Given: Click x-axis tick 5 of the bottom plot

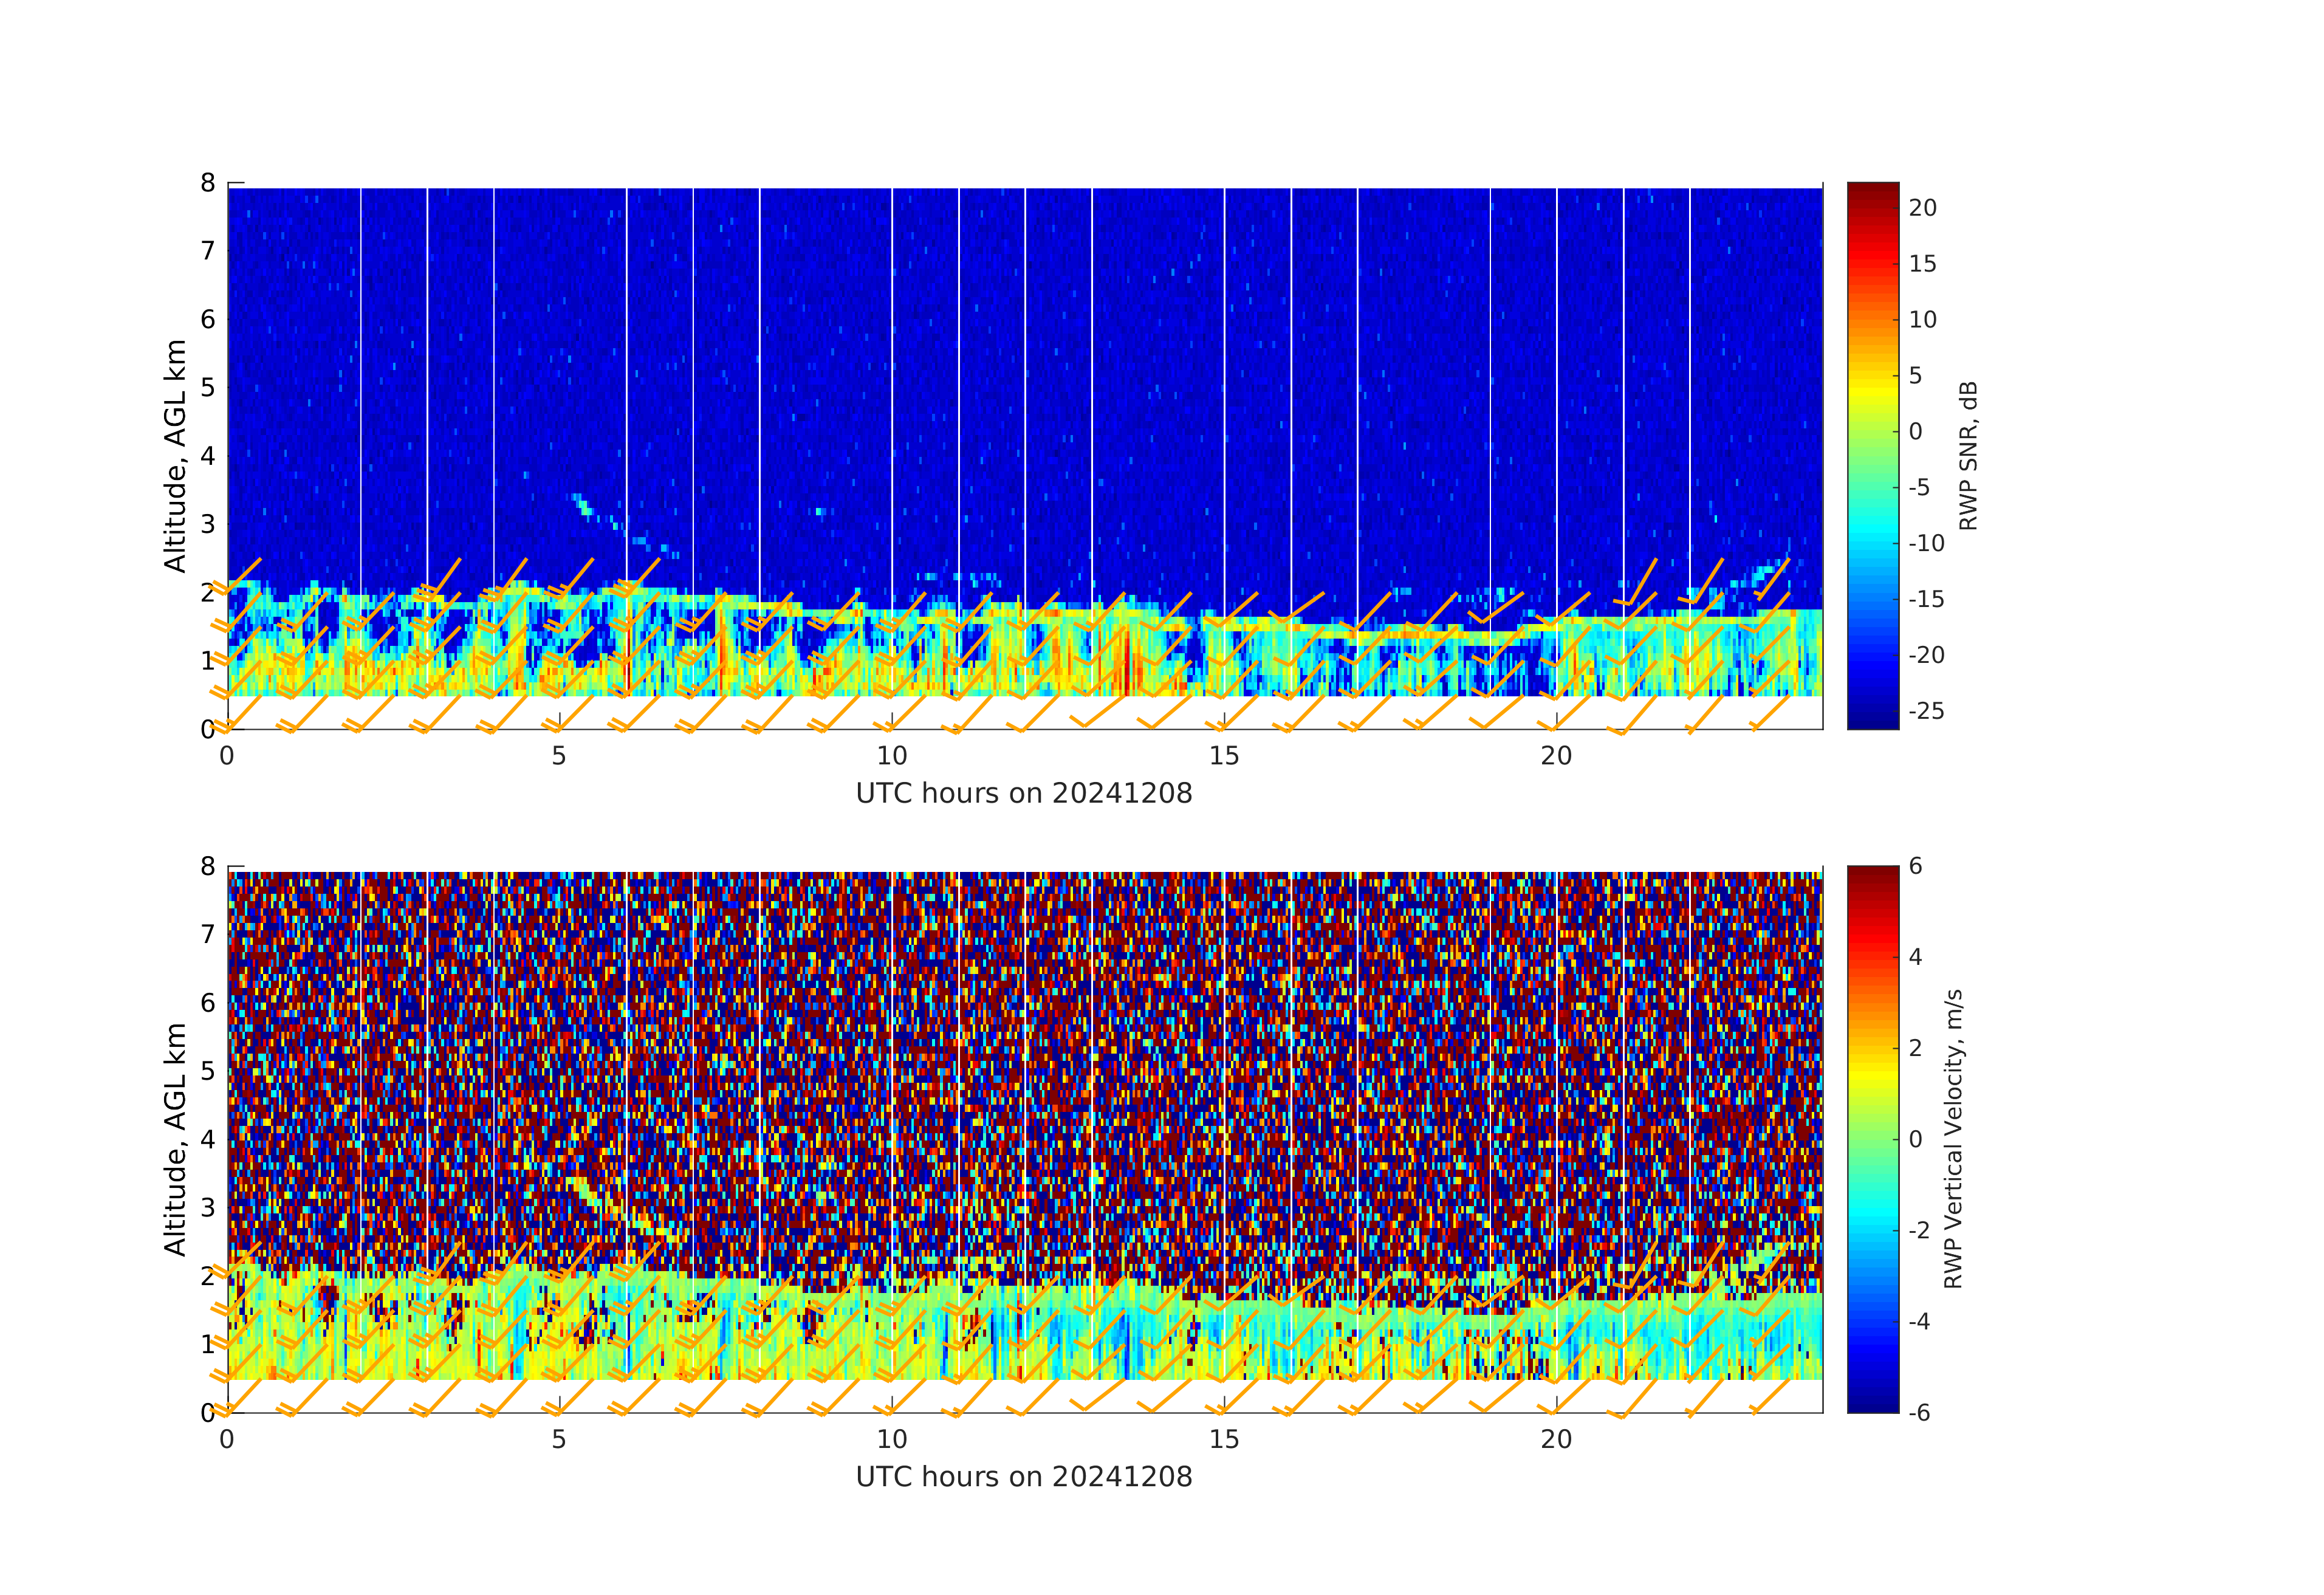Looking at the screenshot, I should (x=559, y=1439).
